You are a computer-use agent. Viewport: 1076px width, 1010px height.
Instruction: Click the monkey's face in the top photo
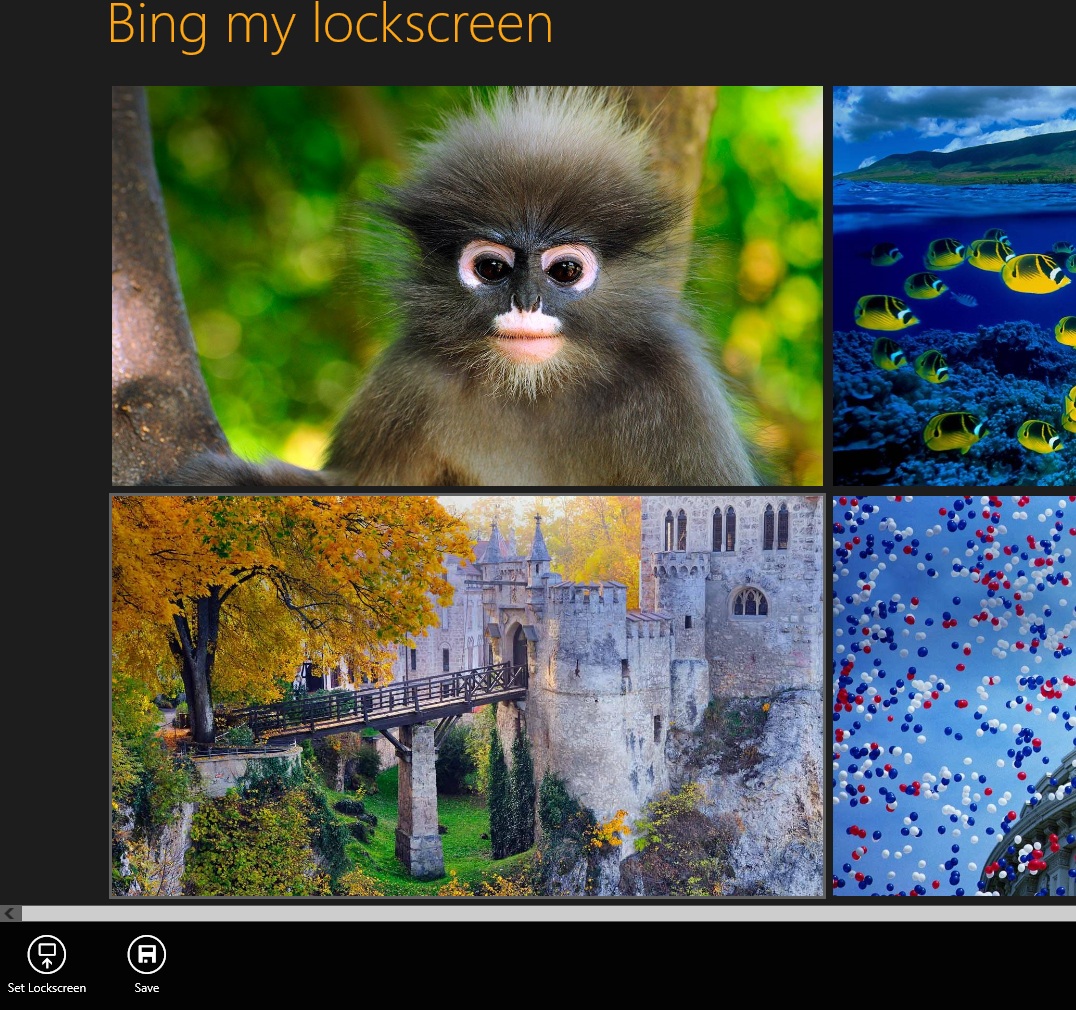click(x=527, y=295)
